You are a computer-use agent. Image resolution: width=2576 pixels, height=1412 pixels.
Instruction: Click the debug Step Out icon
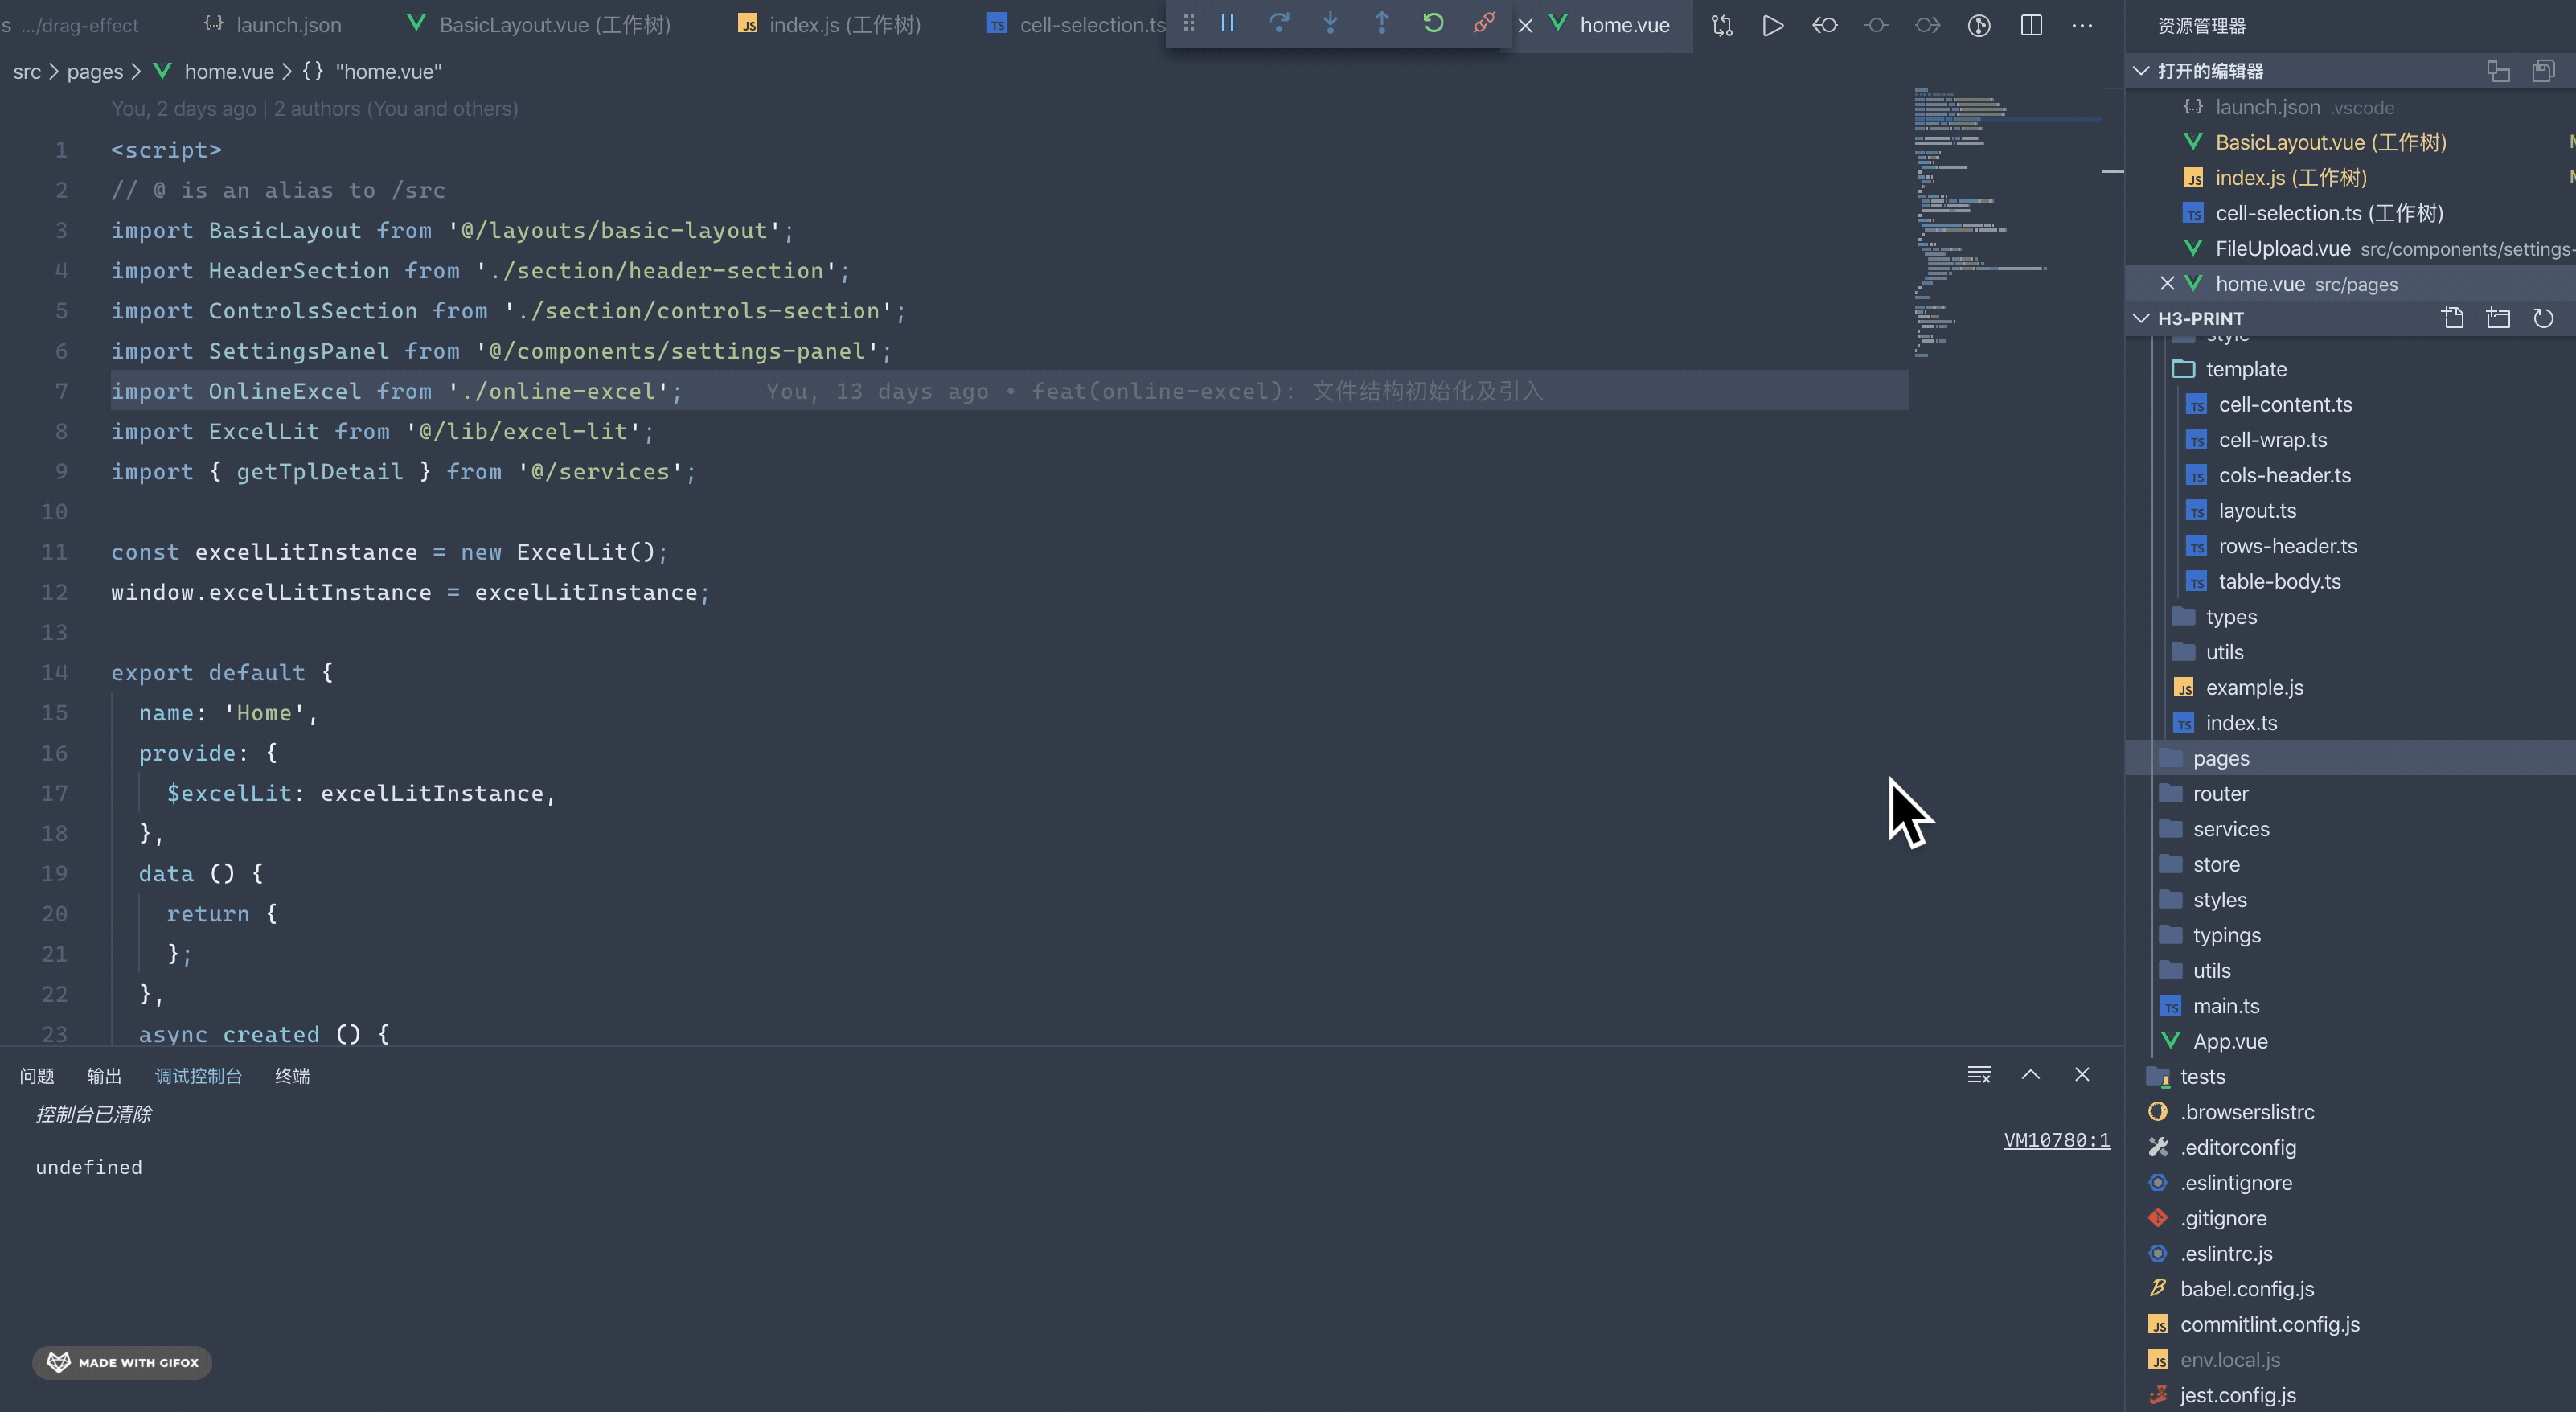pyautogui.click(x=1381, y=23)
